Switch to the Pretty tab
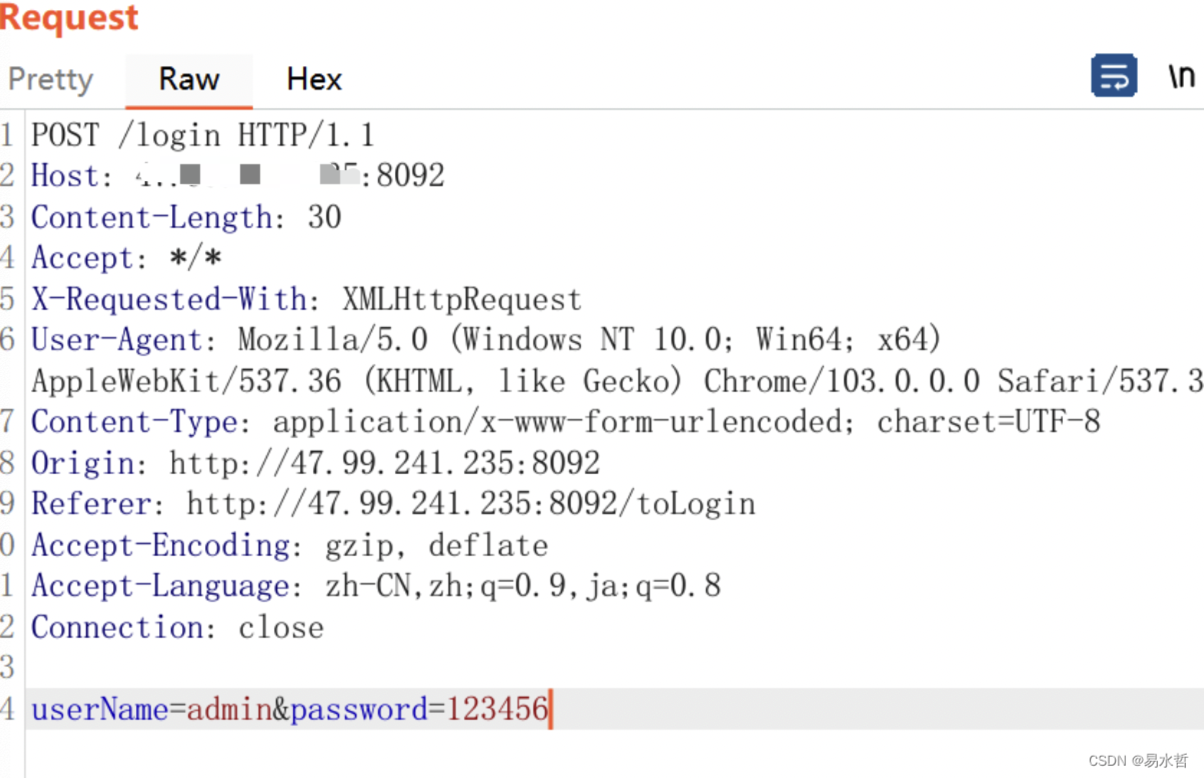 [50, 79]
